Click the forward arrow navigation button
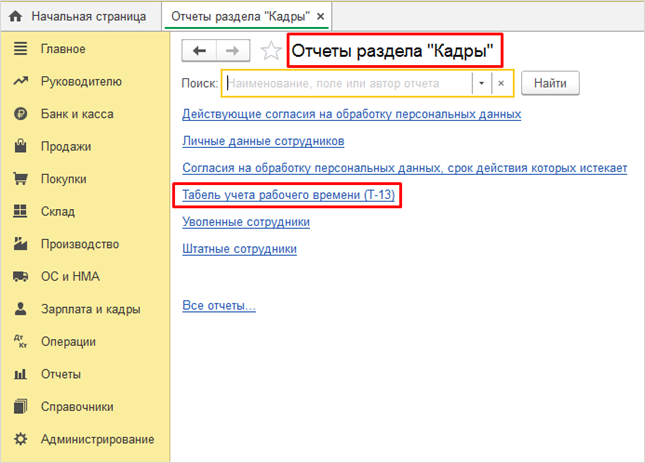Viewport: 645px width, 463px height. click(232, 50)
